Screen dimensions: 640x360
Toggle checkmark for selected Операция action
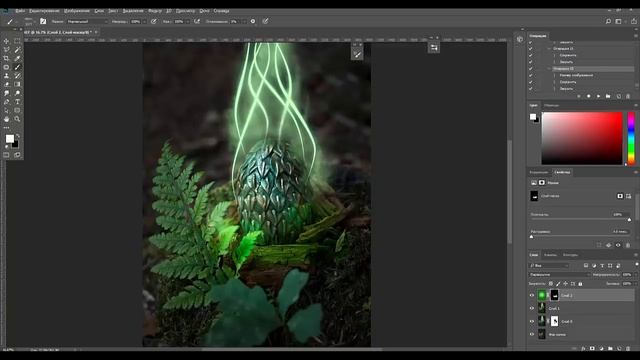click(531, 69)
